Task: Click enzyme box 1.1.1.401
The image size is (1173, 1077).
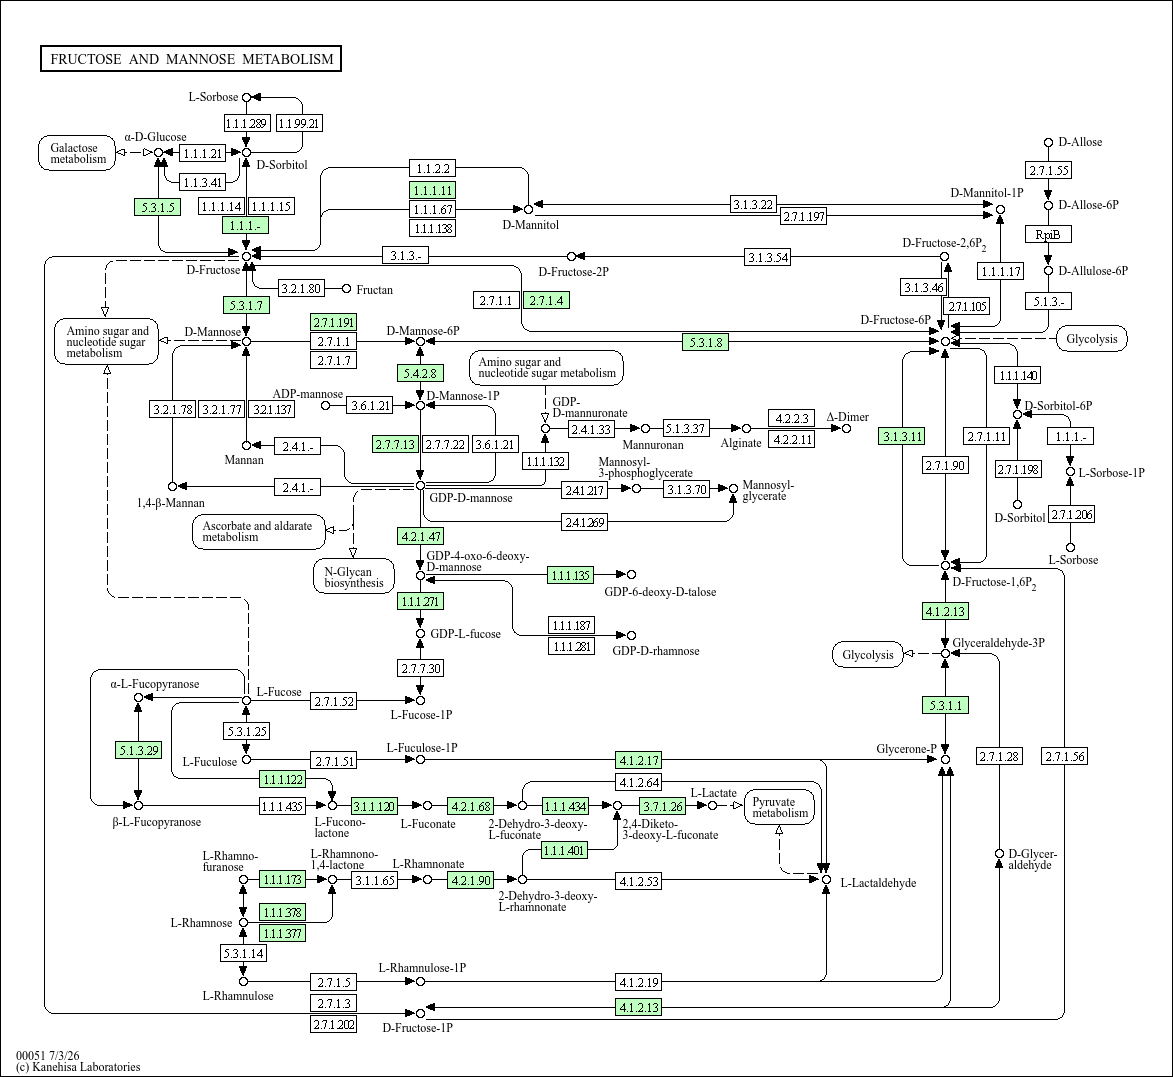Action: pos(565,850)
